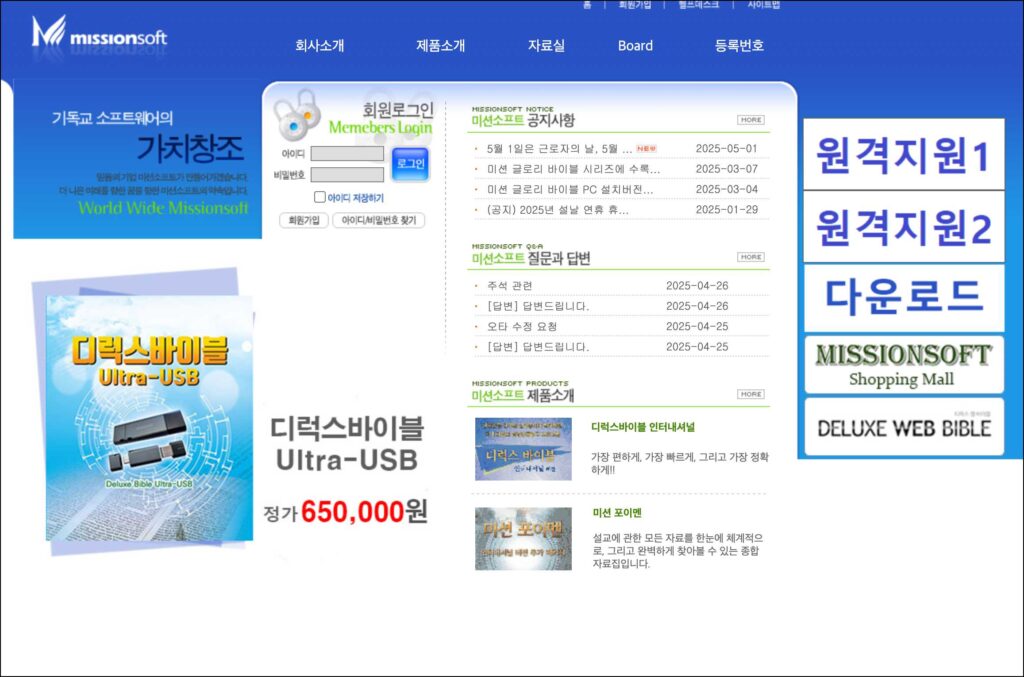Image resolution: width=1024 pixels, height=677 pixels.
Task: Open the 제품소개 menu
Action: 441,46
